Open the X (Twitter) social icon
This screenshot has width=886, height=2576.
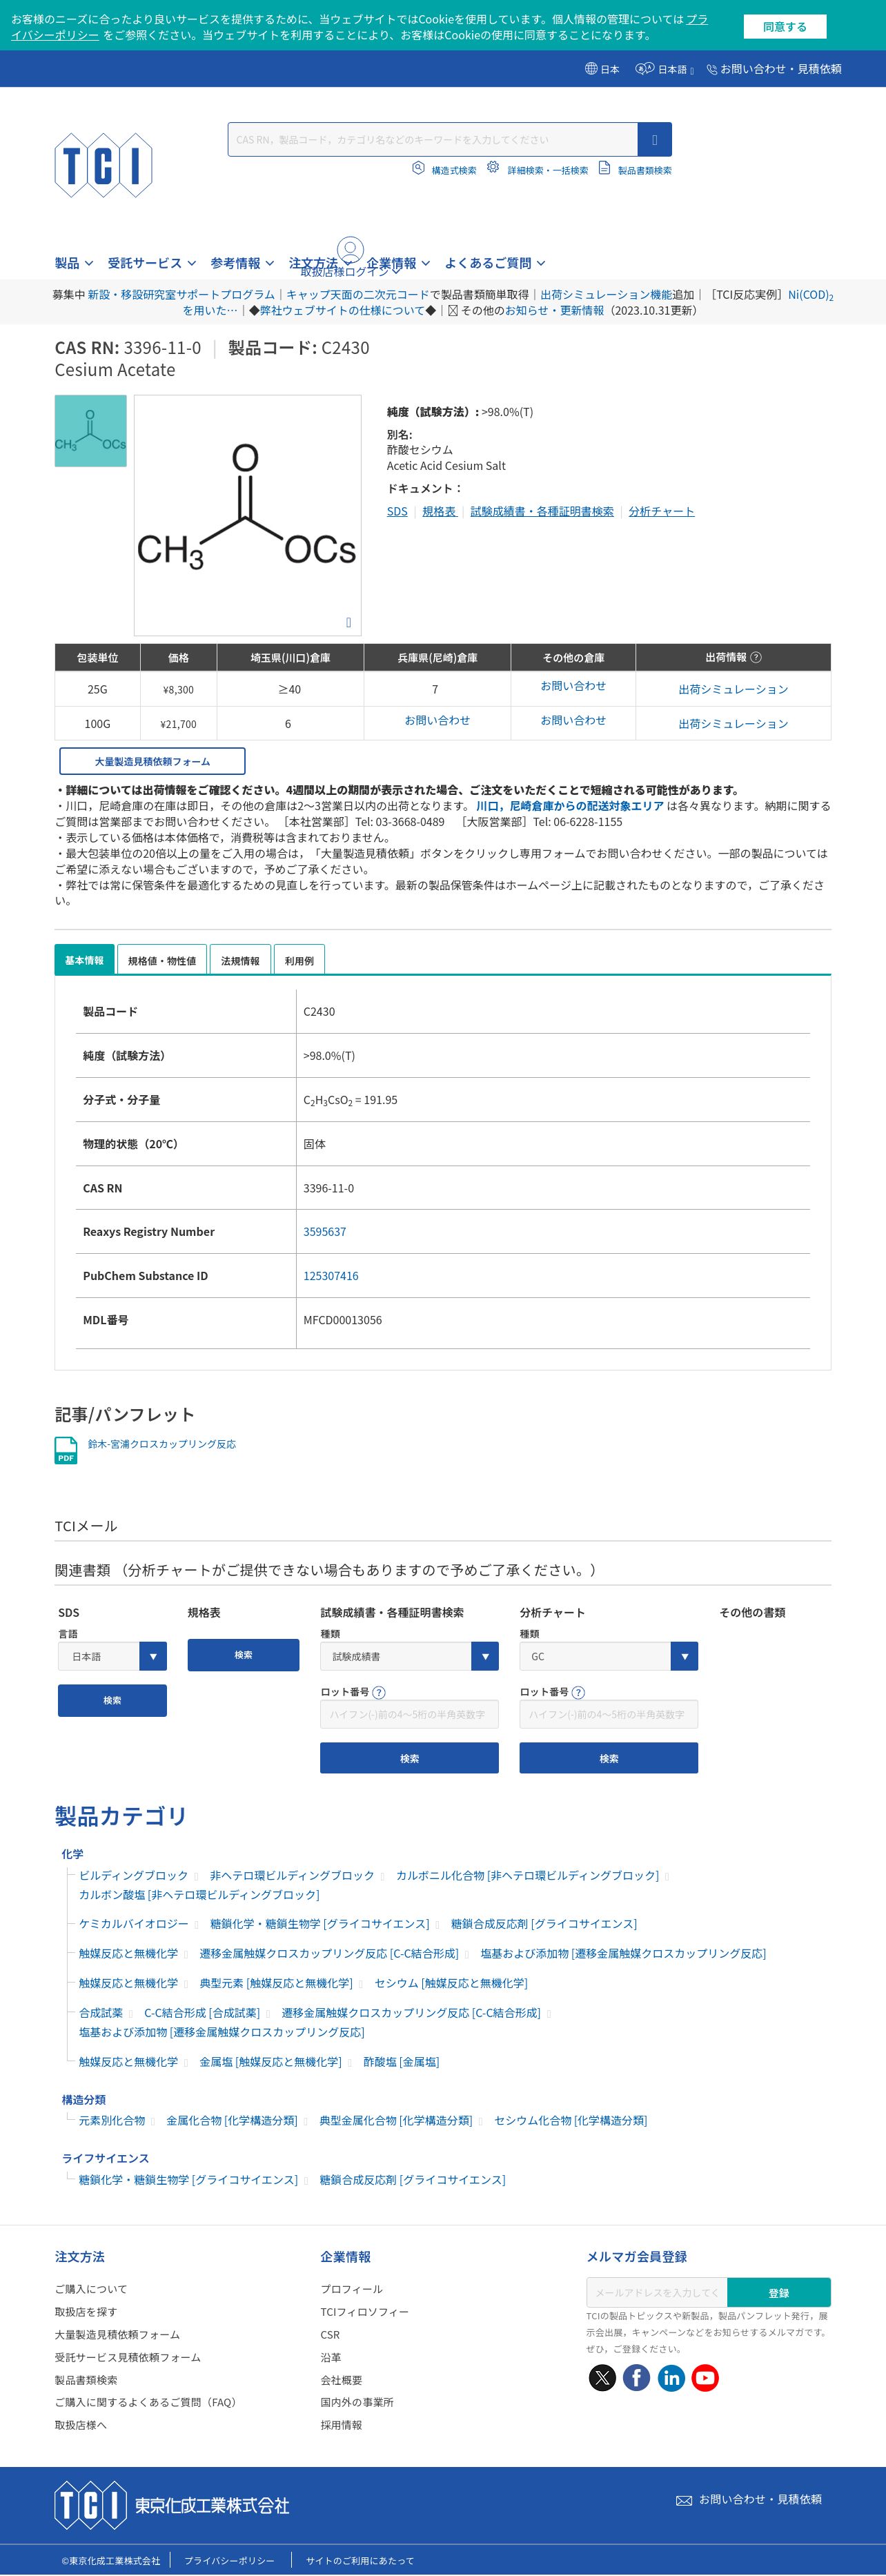(602, 2377)
